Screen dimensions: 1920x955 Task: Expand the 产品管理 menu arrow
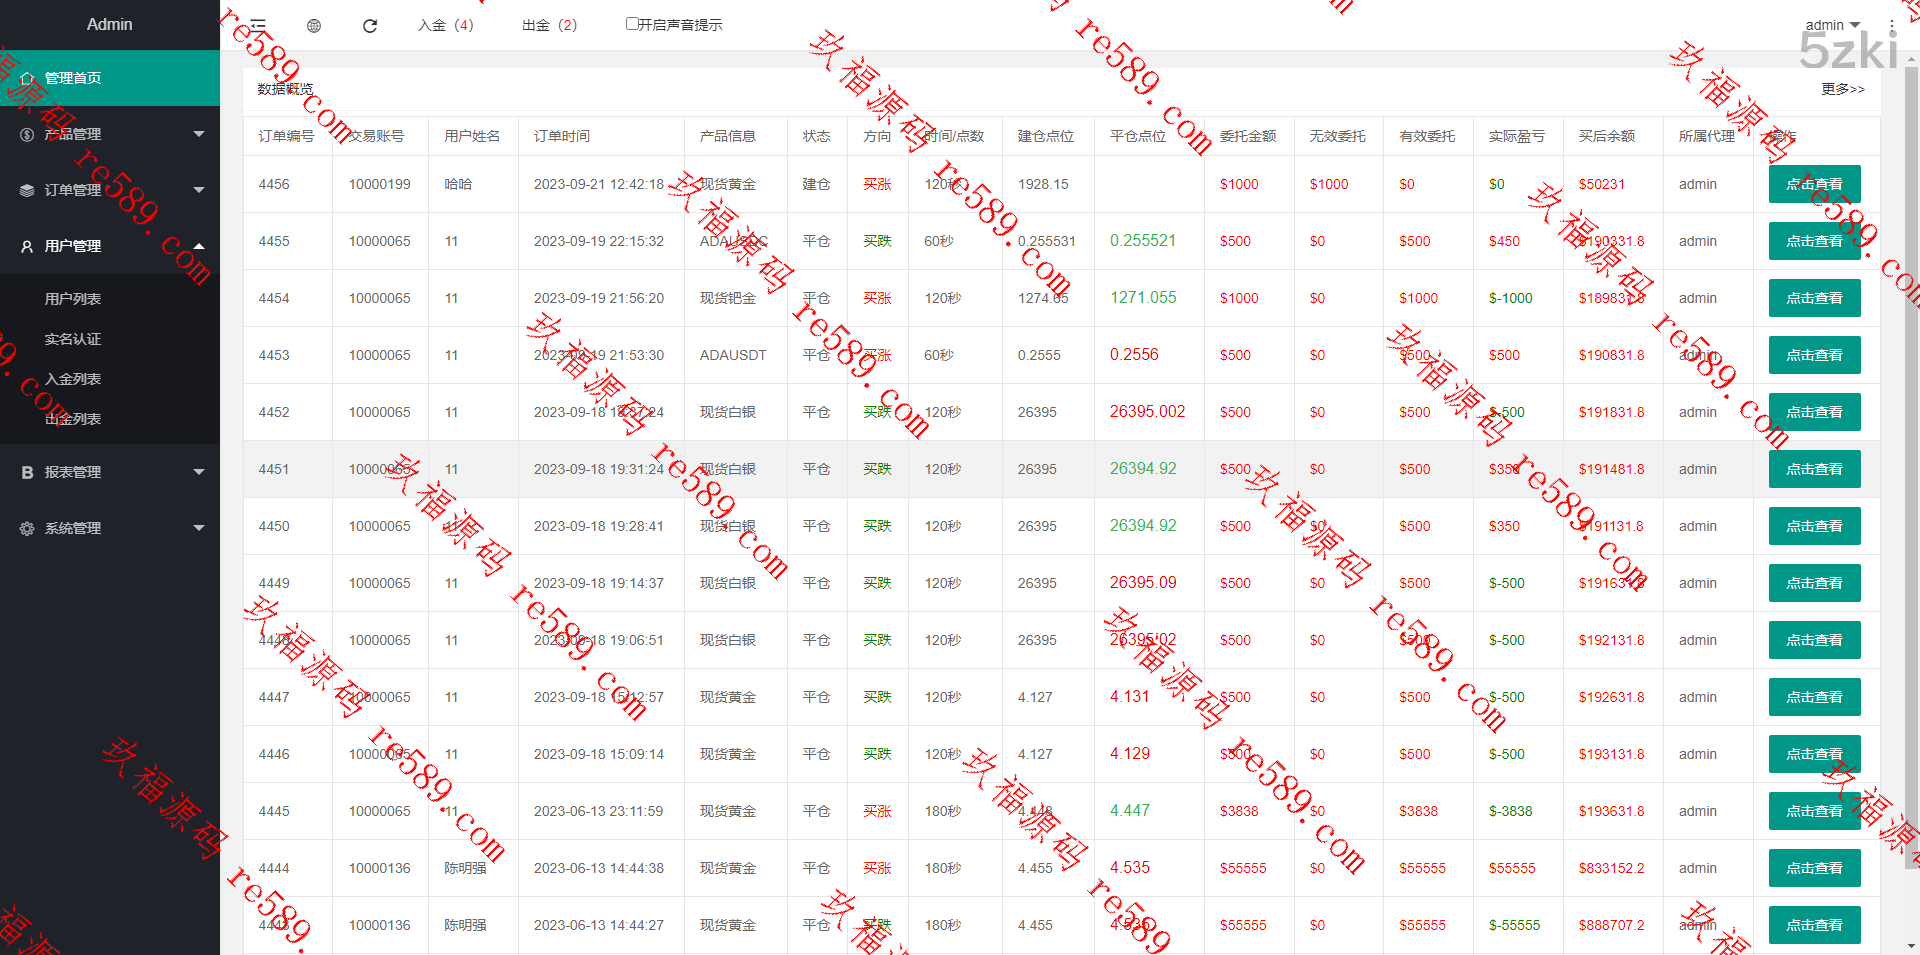(199, 134)
